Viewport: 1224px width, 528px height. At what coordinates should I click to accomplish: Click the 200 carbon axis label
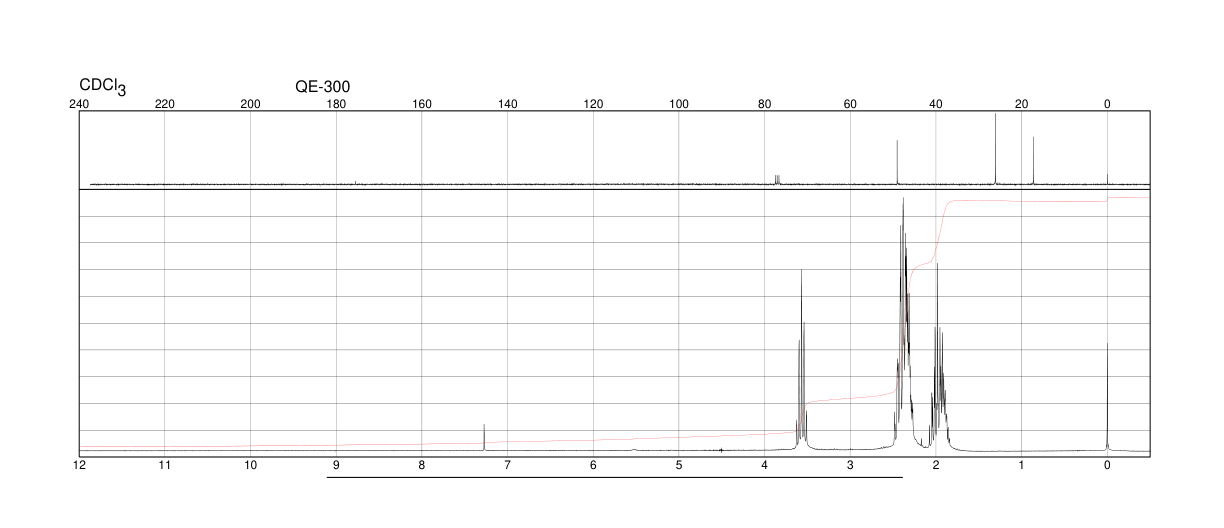(251, 104)
